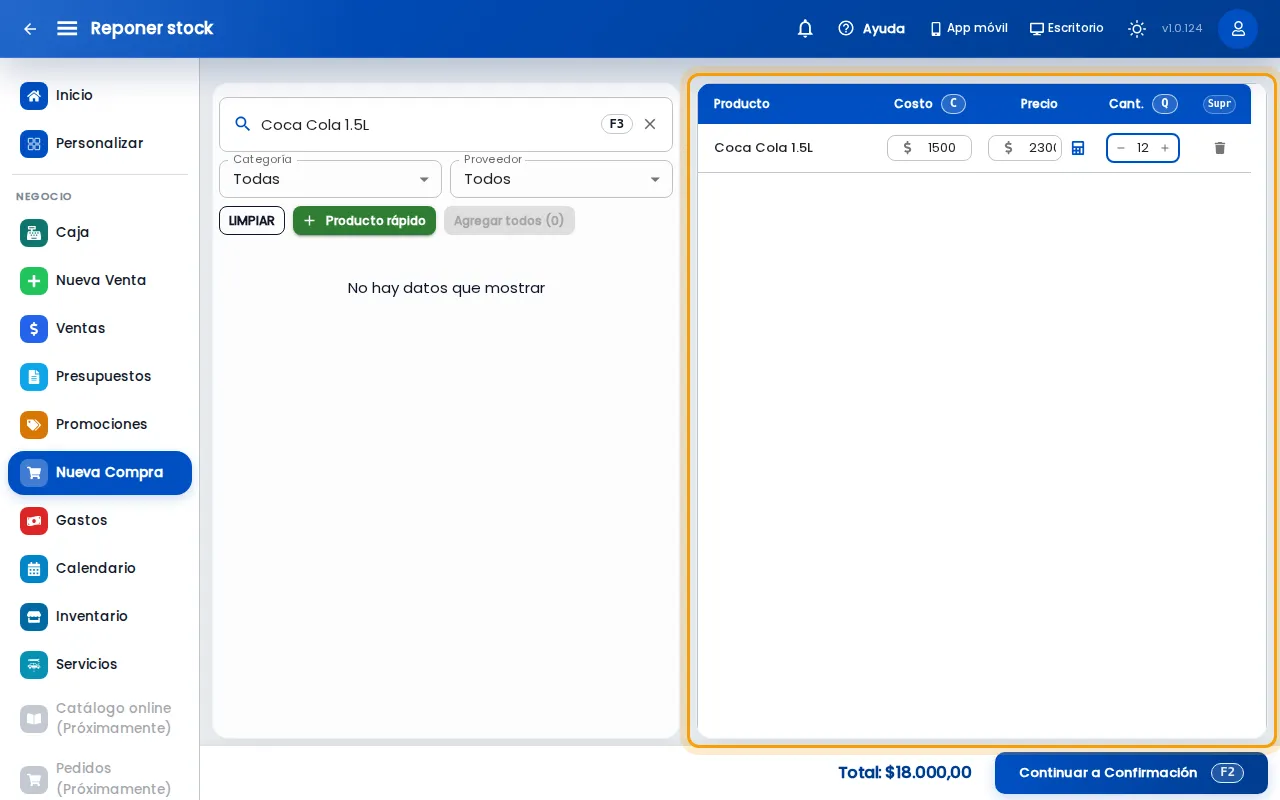Open the notifications bell
Screen dimensions: 1280x800
coord(805,29)
